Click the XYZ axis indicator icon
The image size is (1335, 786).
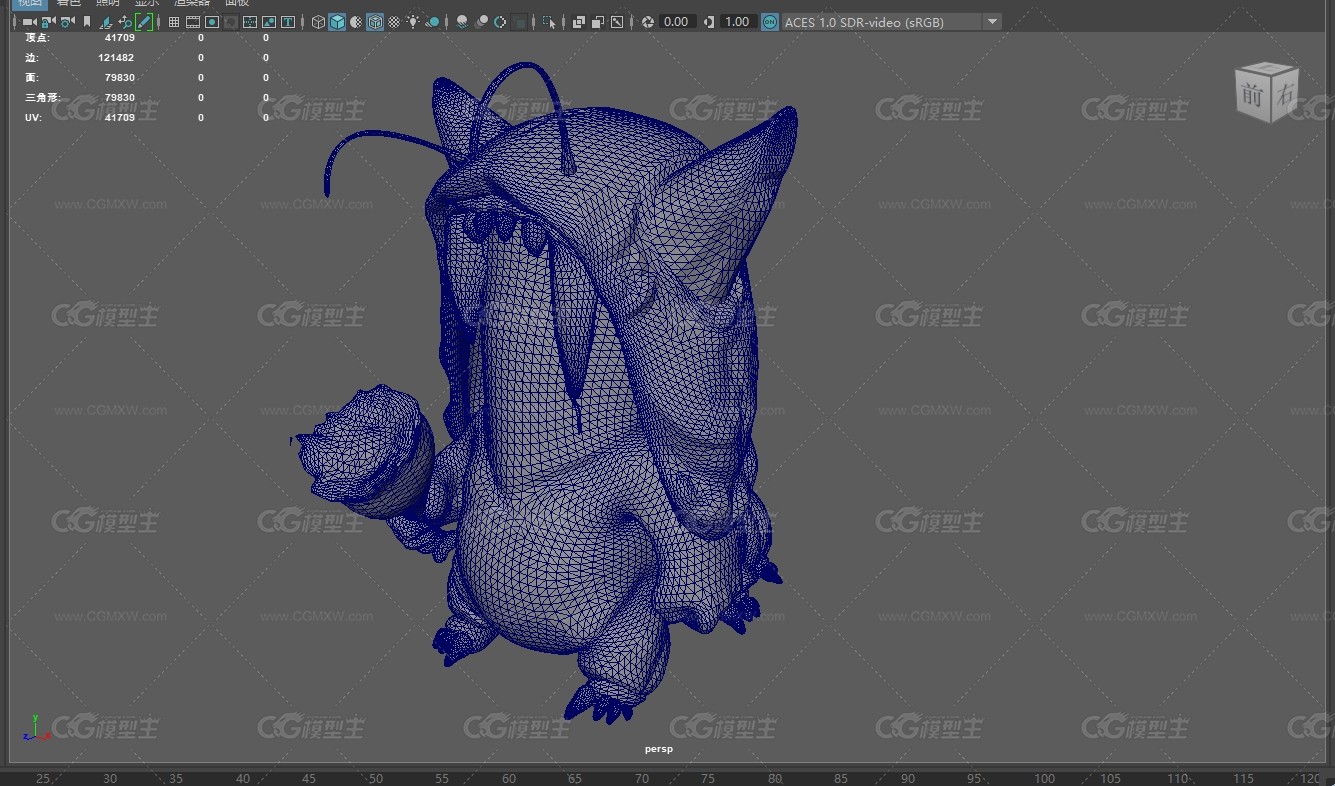38,727
